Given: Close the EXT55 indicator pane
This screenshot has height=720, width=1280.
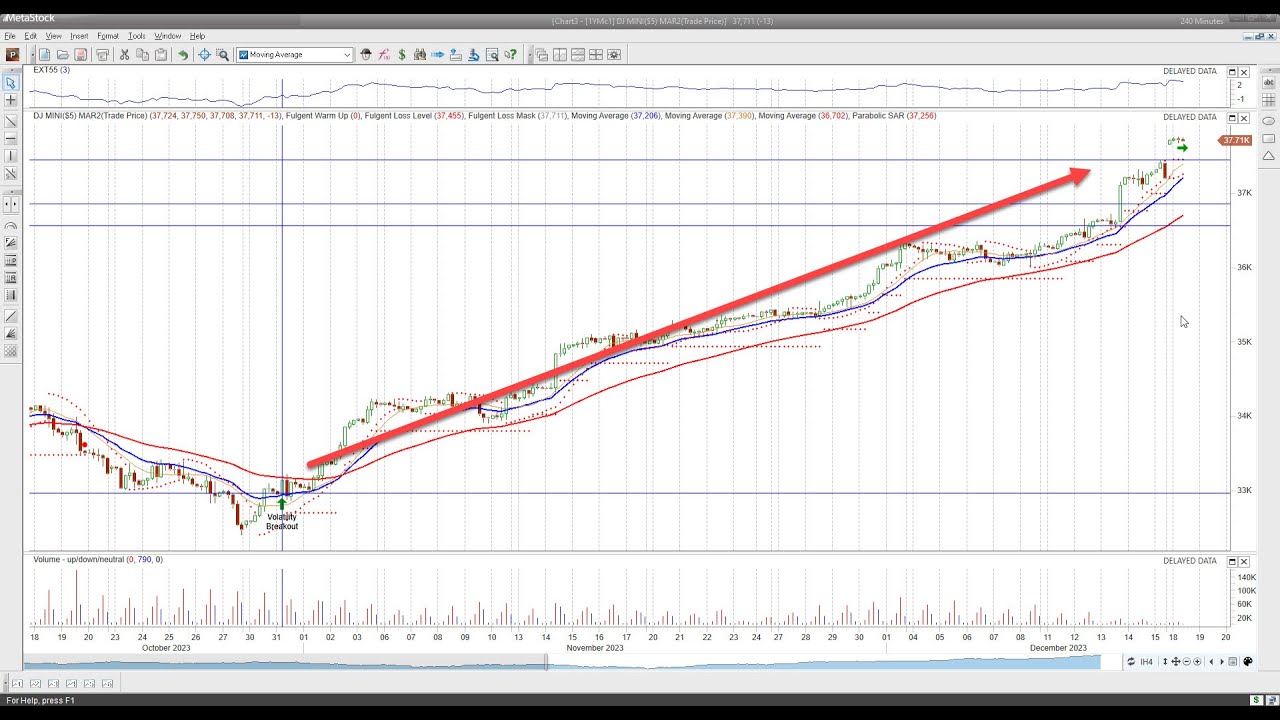Looking at the screenshot, I should (x=1244, y=72).
